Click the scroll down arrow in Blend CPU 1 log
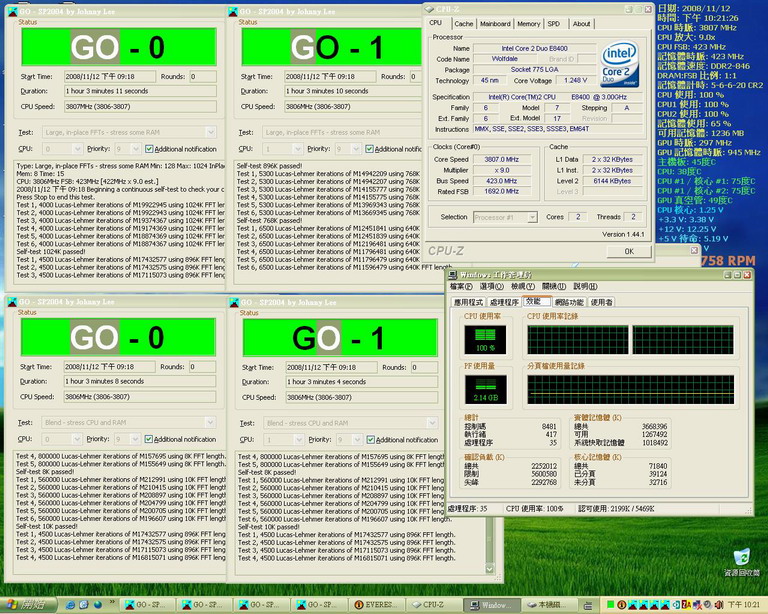 (489, 568)
